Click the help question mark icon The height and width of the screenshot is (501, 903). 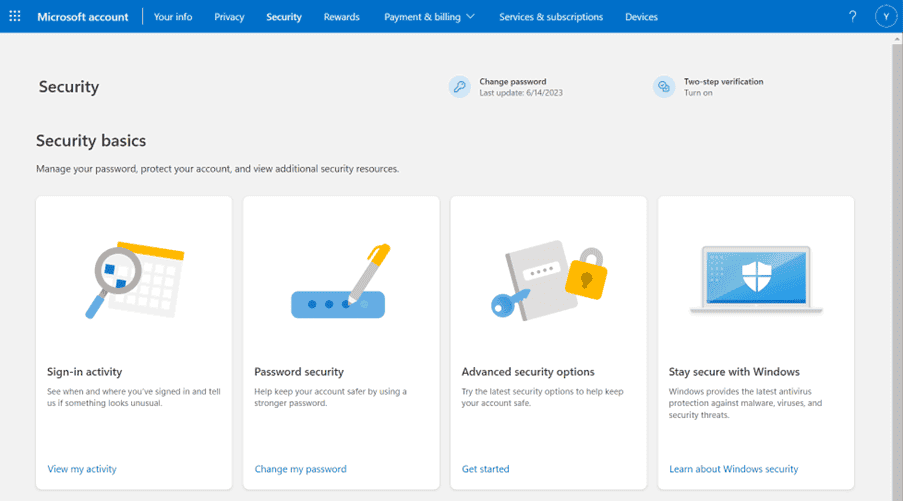coord(852,17)
